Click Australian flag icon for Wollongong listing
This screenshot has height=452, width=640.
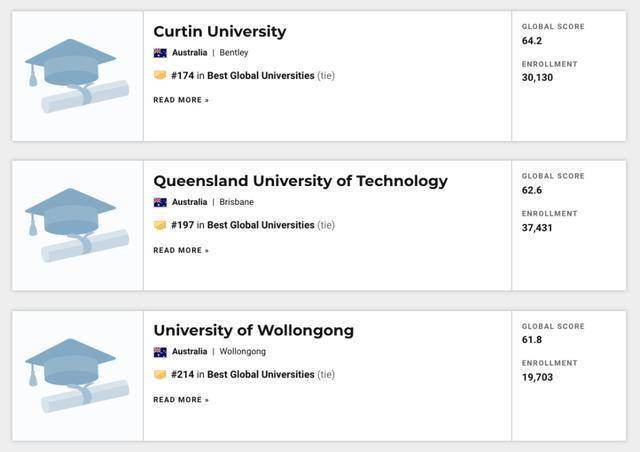click(160, 352)
